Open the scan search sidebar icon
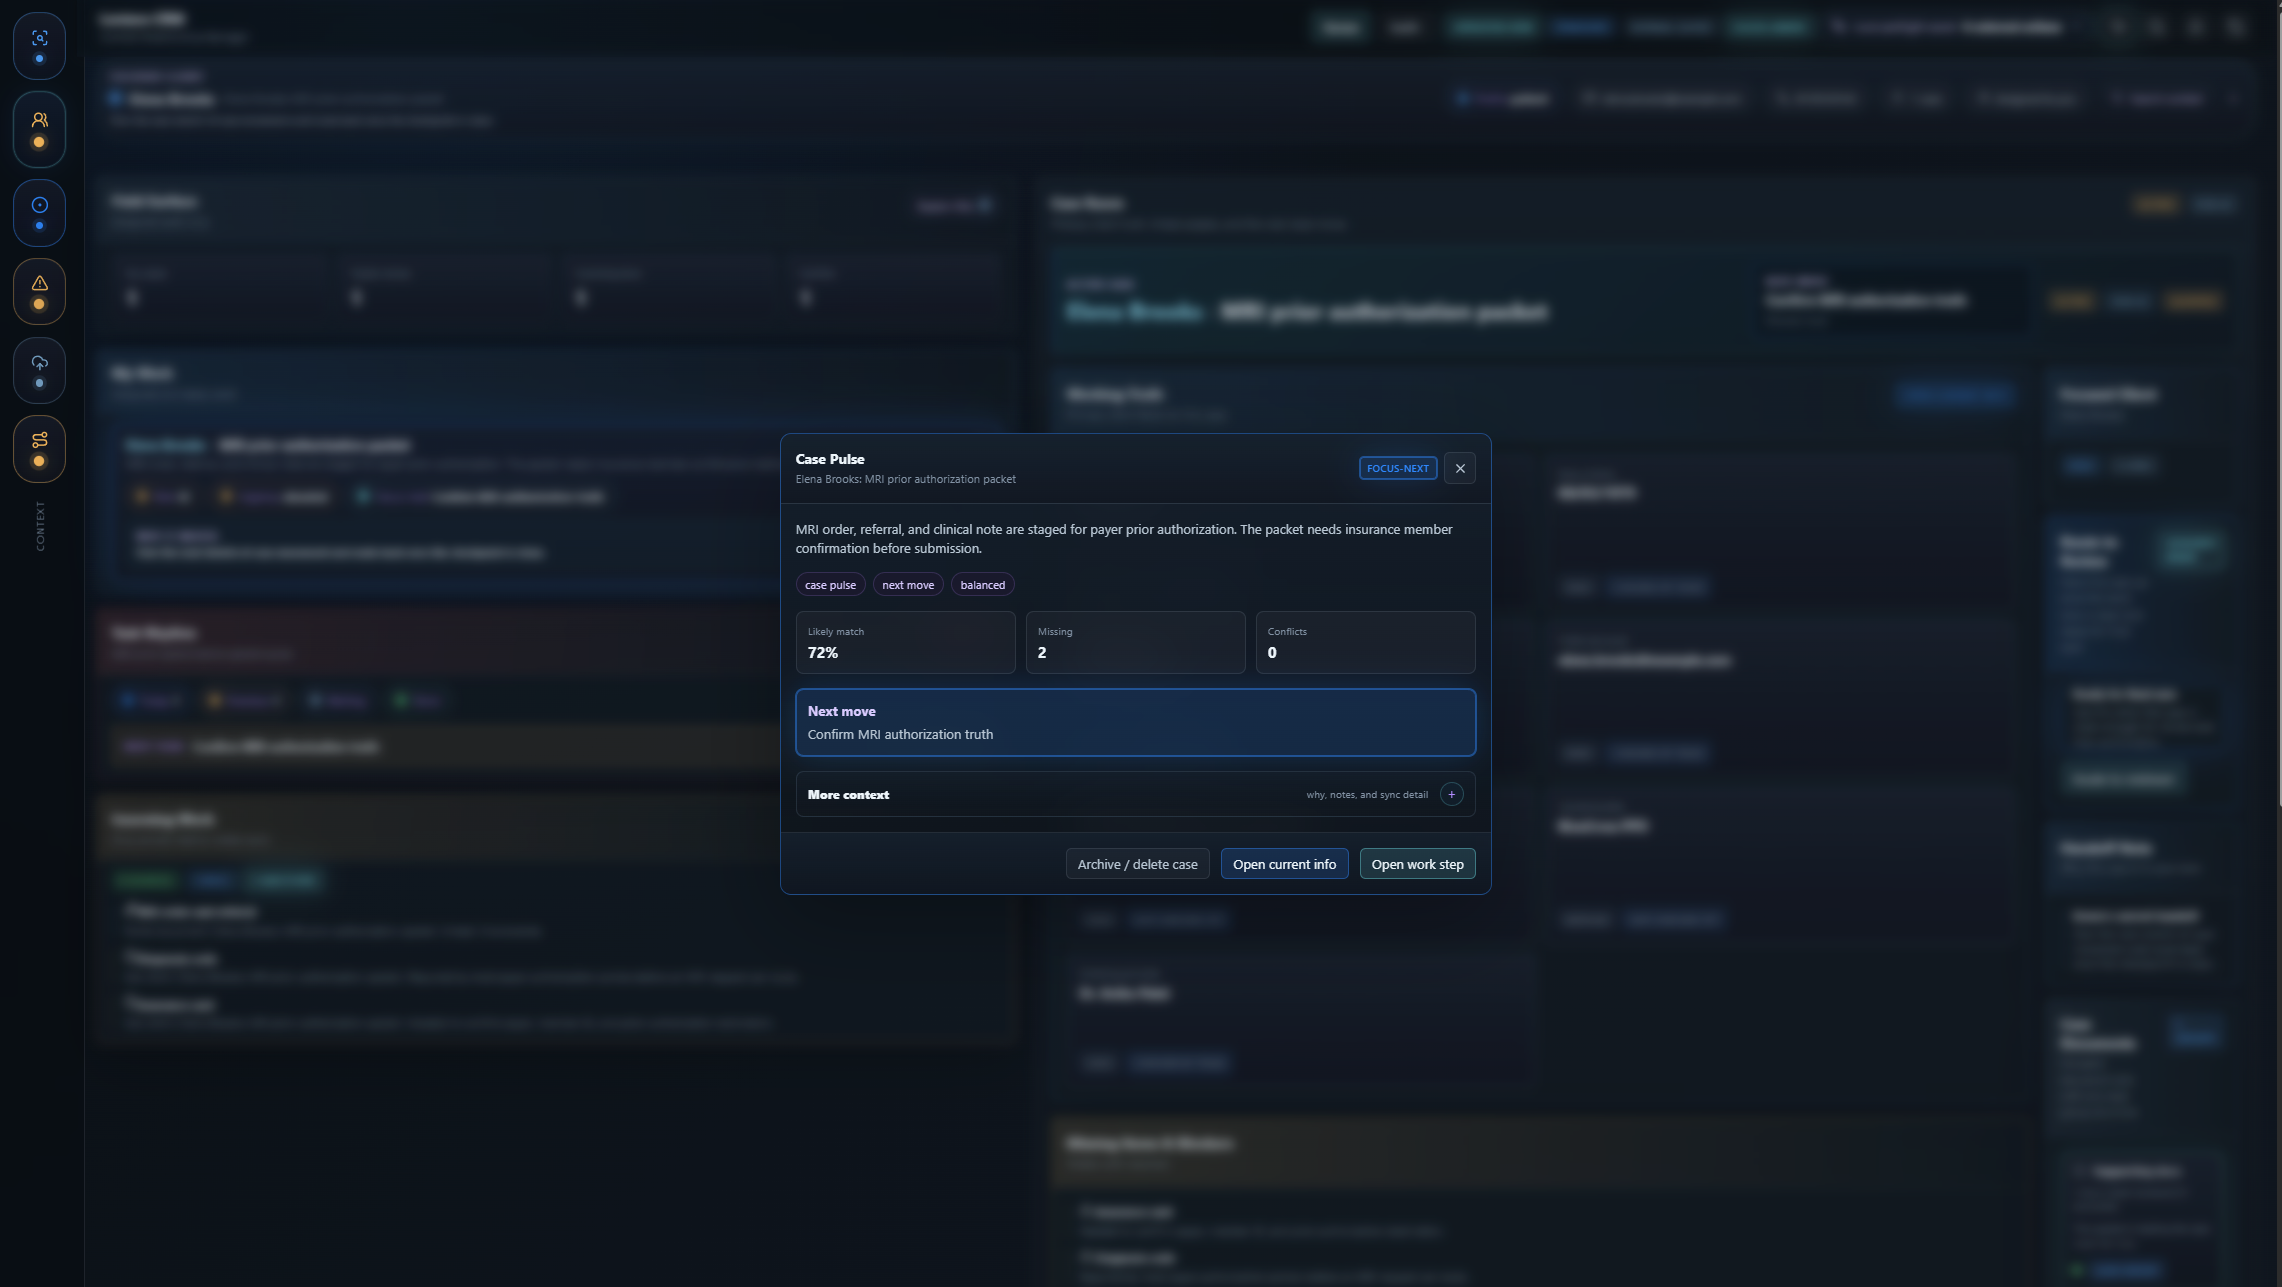This screenshot has width=2282, height=1287. click(x=39, y=46)
